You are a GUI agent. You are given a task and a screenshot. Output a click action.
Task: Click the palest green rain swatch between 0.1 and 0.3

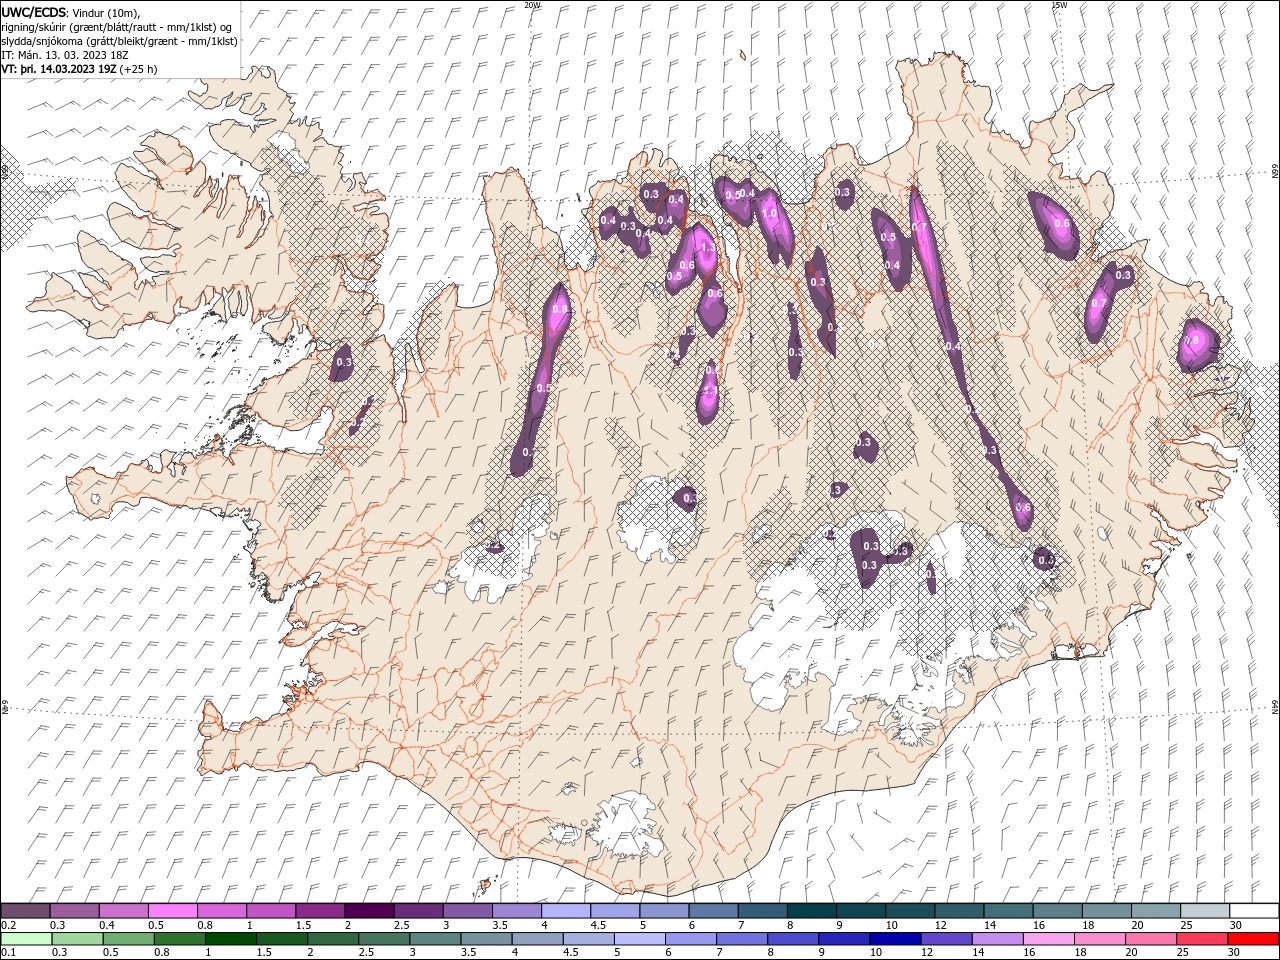click(x=27, y=939)
